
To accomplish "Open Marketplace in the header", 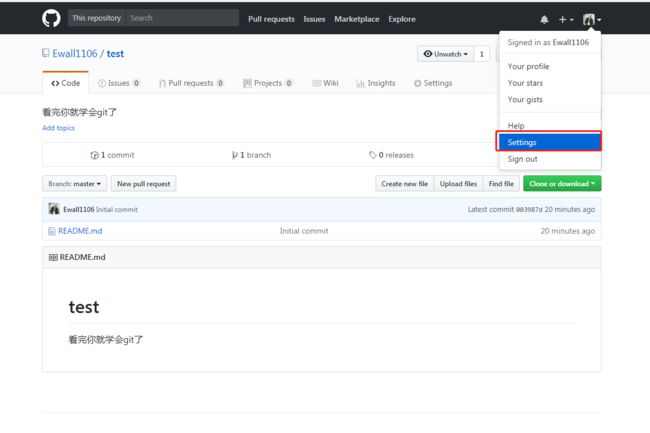I will pyautogui.click(x=357, y=19).
